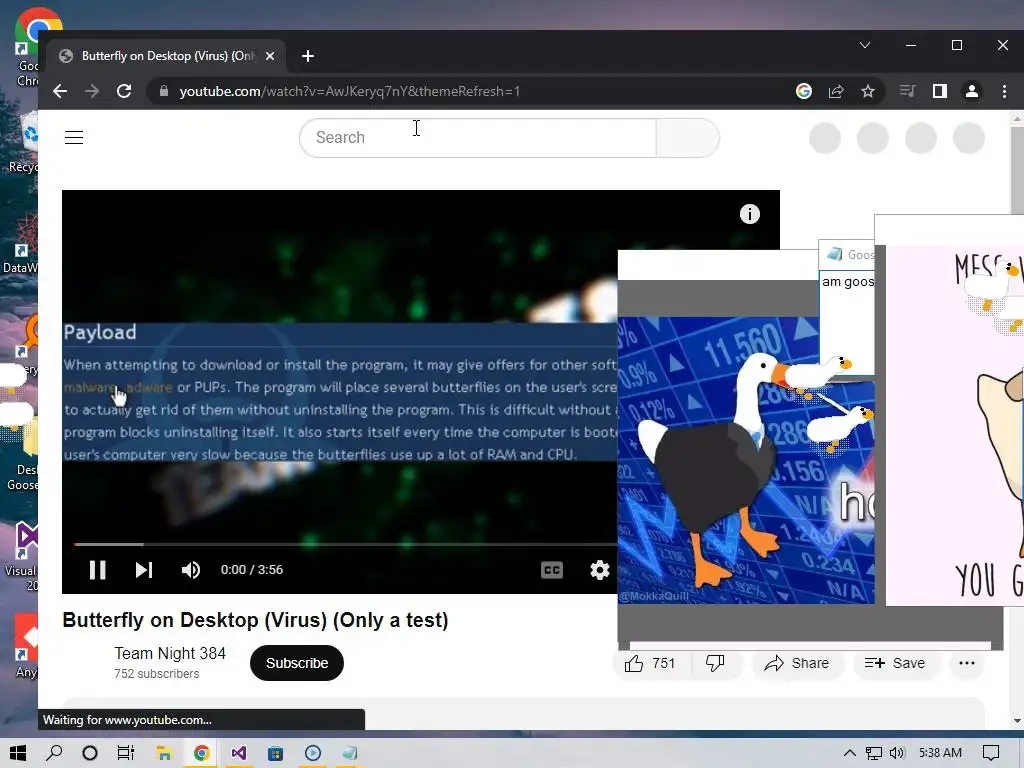1024x768 pixels.
Task: Open the Team Night 384 channel
Action: (x=170, y=653)
